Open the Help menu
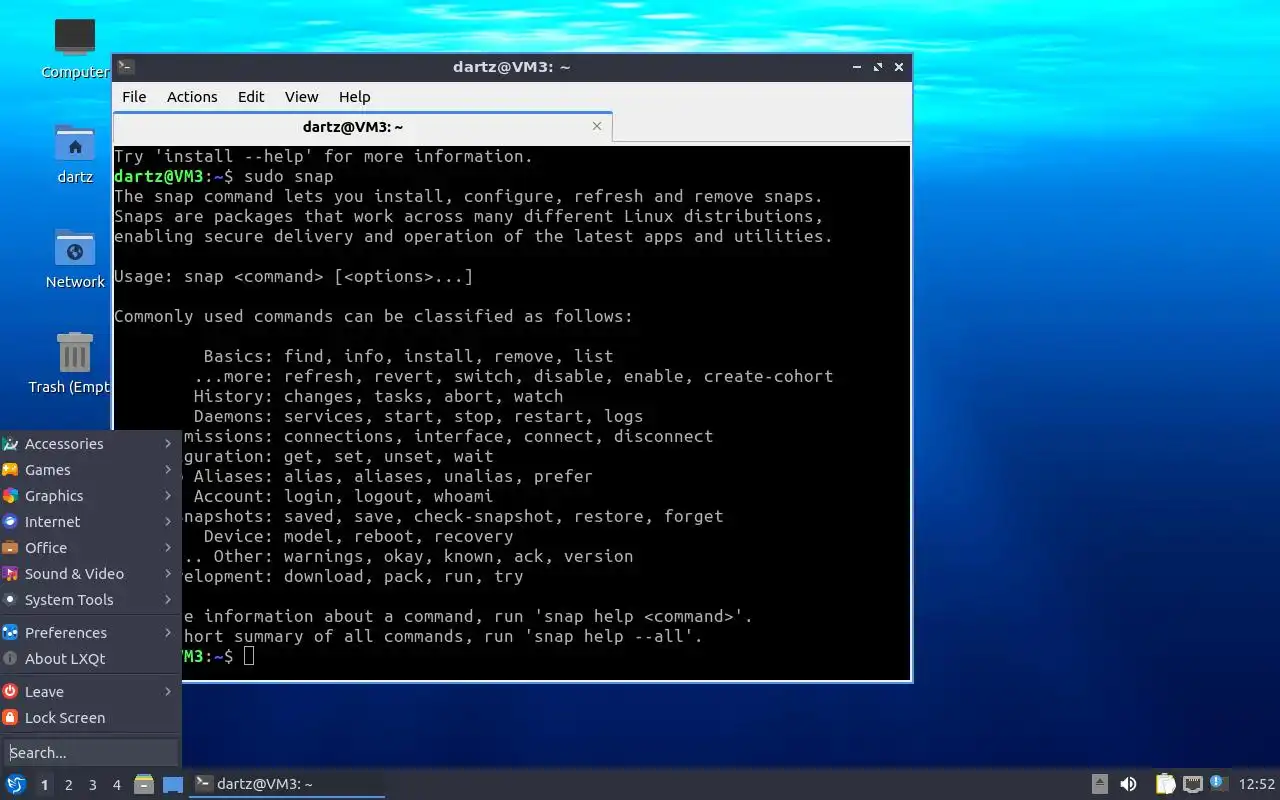 pos(354,97)
